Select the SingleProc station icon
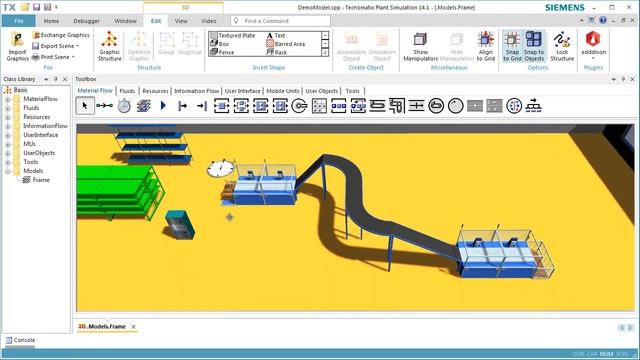 click(x=221, y=106)
